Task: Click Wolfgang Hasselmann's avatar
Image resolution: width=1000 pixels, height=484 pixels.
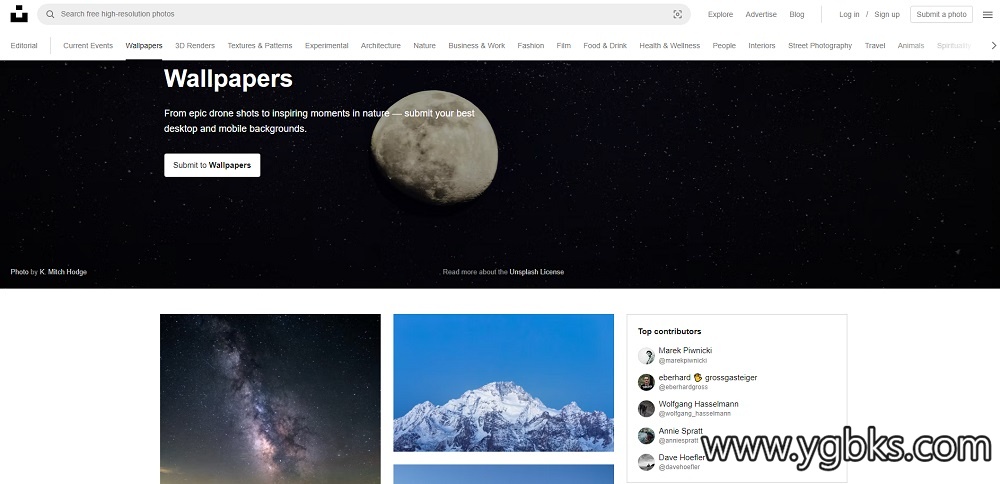Action: [646, 409]
